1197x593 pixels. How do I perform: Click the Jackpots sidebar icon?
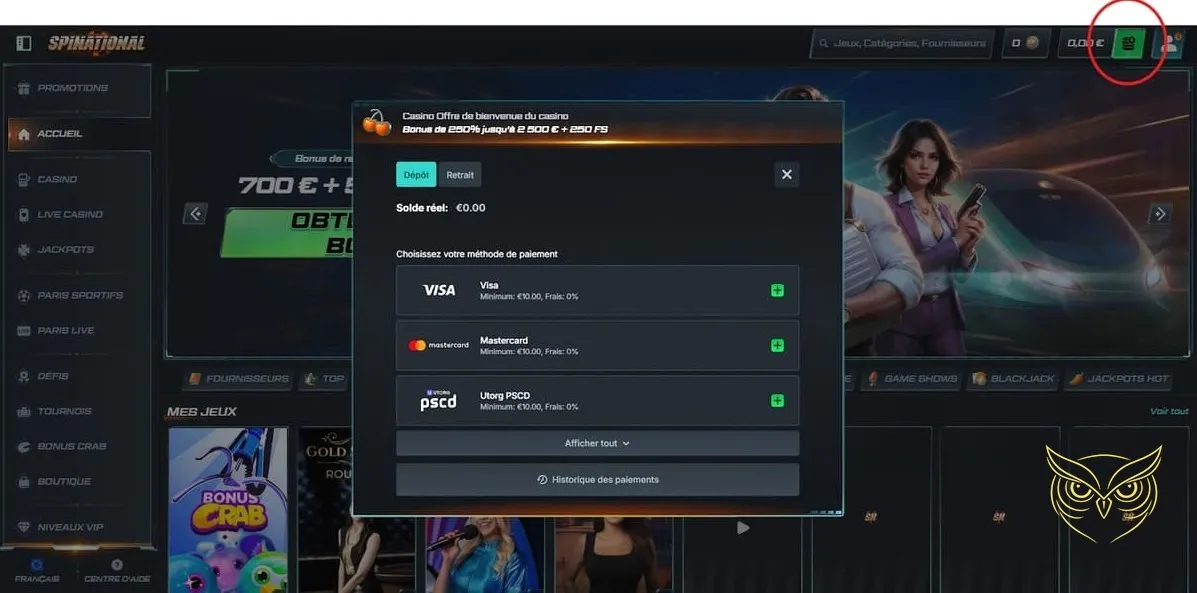pyautogui.click(x=22, y=249)
